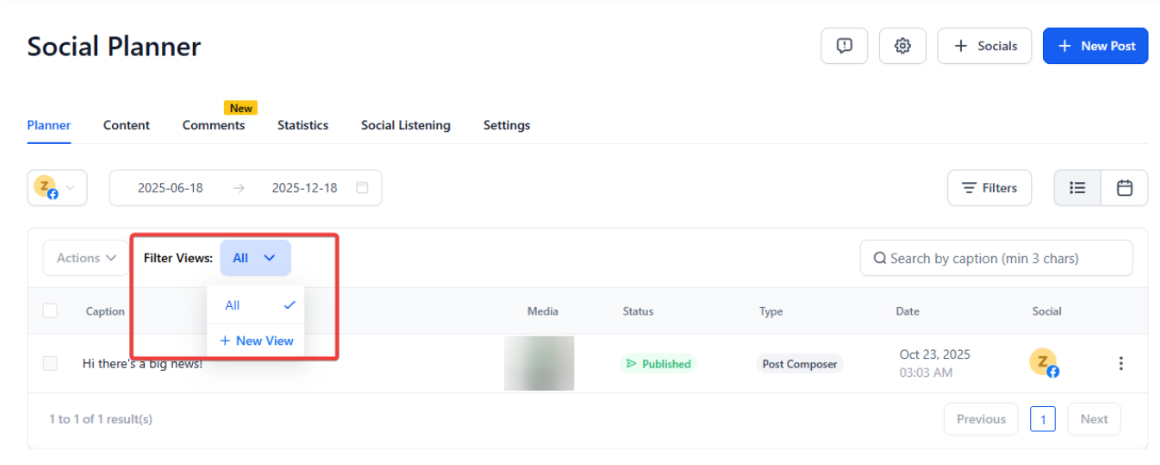The image size is (1160, 465).
Task: Click the Facebook account avatar in Social column
Action: (1044, 364)
